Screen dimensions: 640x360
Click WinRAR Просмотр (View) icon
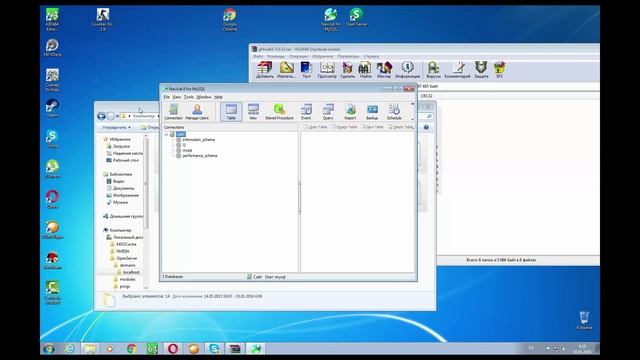[x=327, y=70]
